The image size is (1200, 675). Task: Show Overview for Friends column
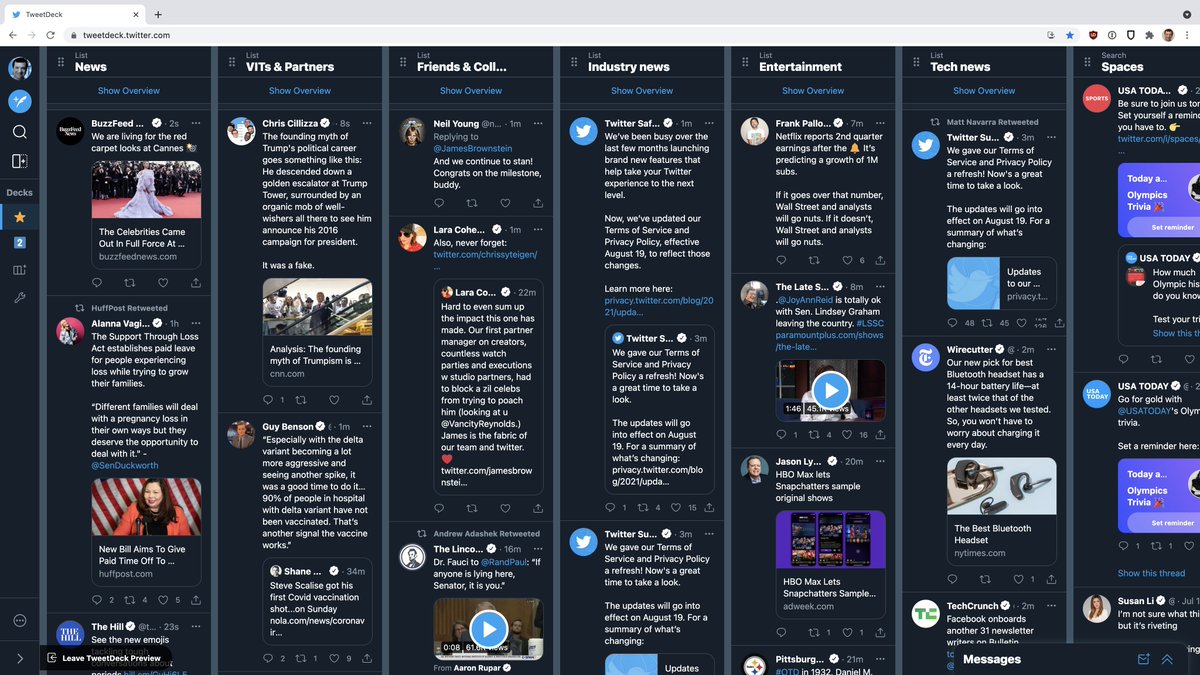tap(471, 91)
